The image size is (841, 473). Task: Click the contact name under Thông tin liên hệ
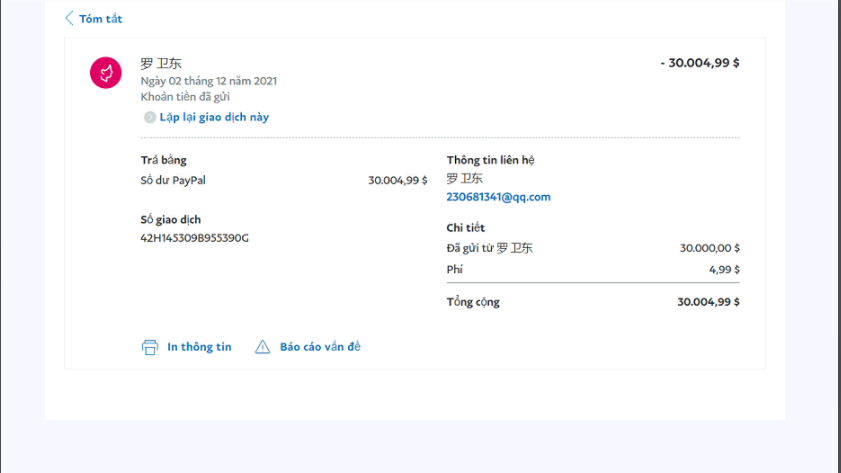coord(464,179)
